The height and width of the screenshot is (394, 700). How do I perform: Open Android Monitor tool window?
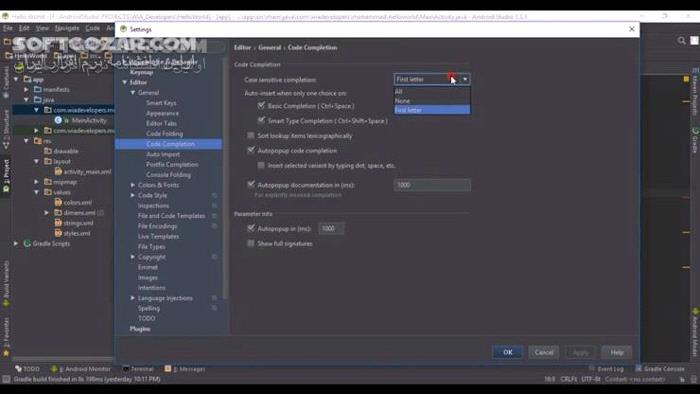pyautogui.click(x=81, y=369)
